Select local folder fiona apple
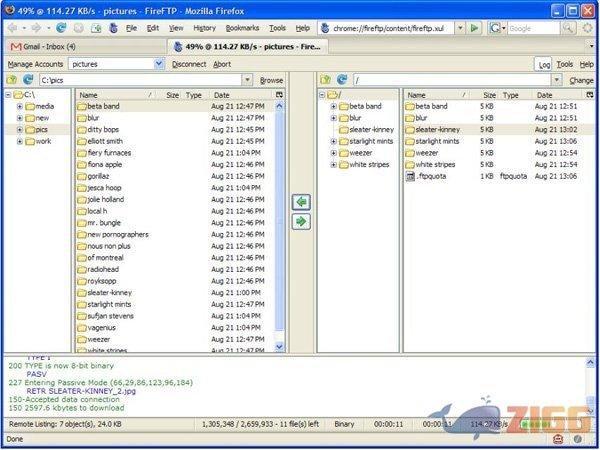The height and width of the screenshot is (450, 600). pyautogui.click(x=175, y=165)
